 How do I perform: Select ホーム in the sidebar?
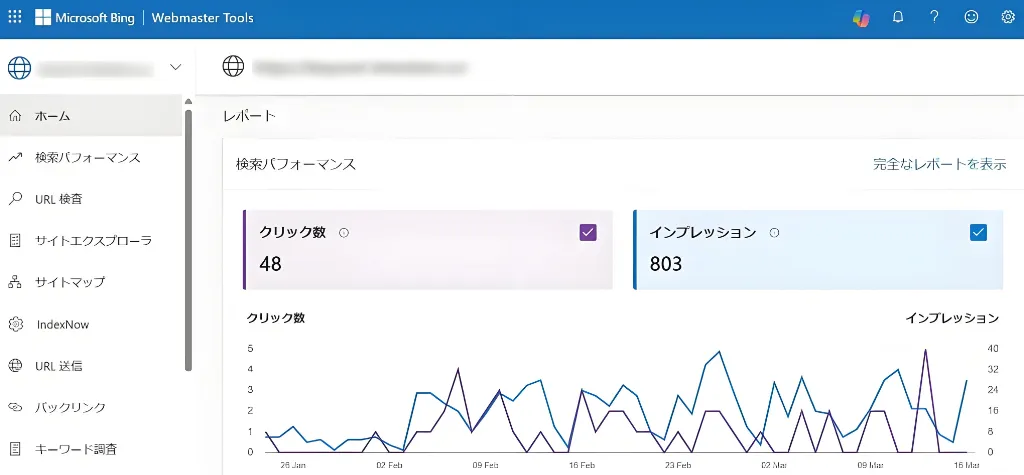click(x=52, y=116)
